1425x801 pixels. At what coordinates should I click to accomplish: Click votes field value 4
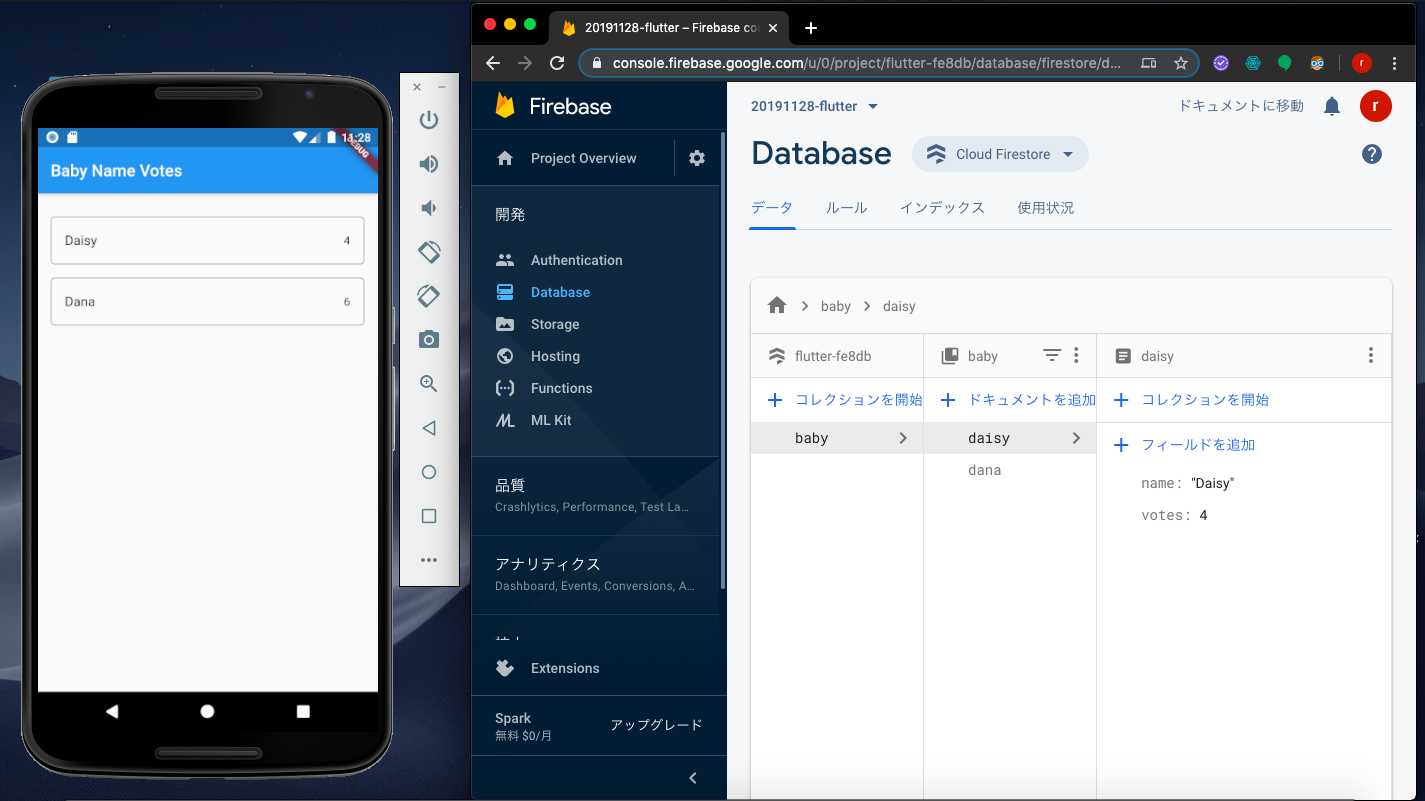(1203, 516)
